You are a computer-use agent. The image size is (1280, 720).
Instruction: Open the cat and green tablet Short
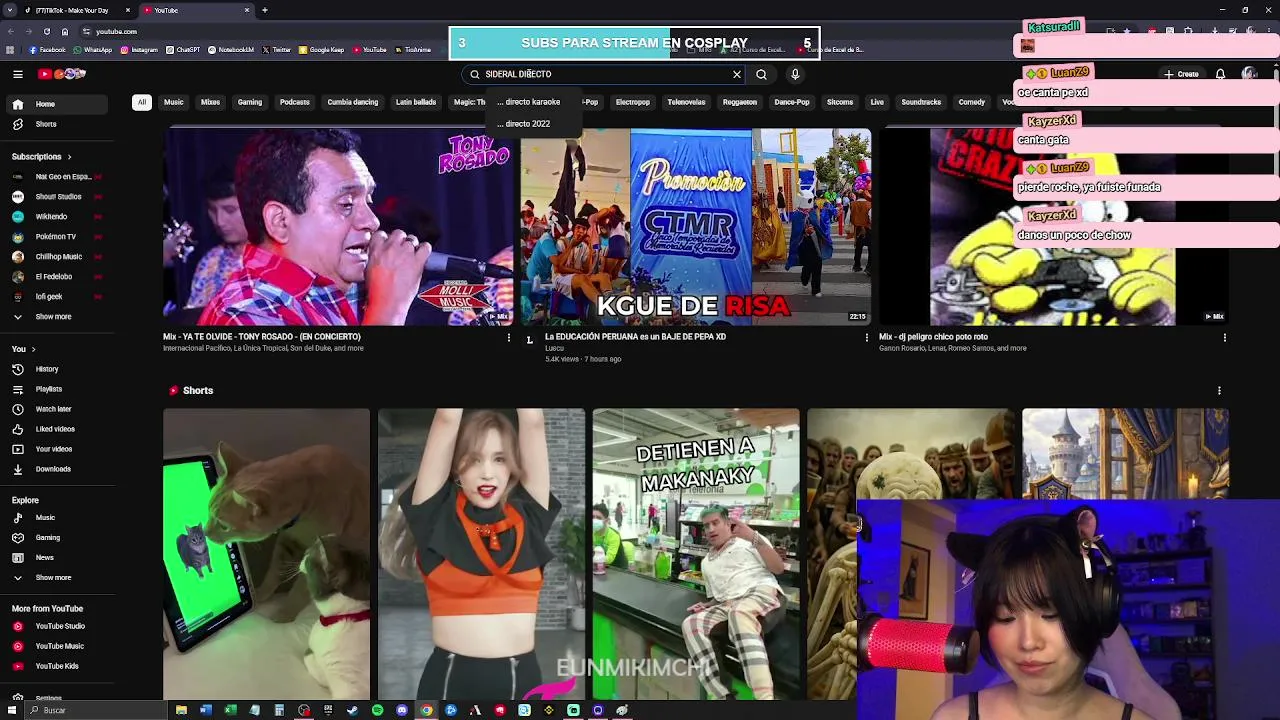pos(266,554)
